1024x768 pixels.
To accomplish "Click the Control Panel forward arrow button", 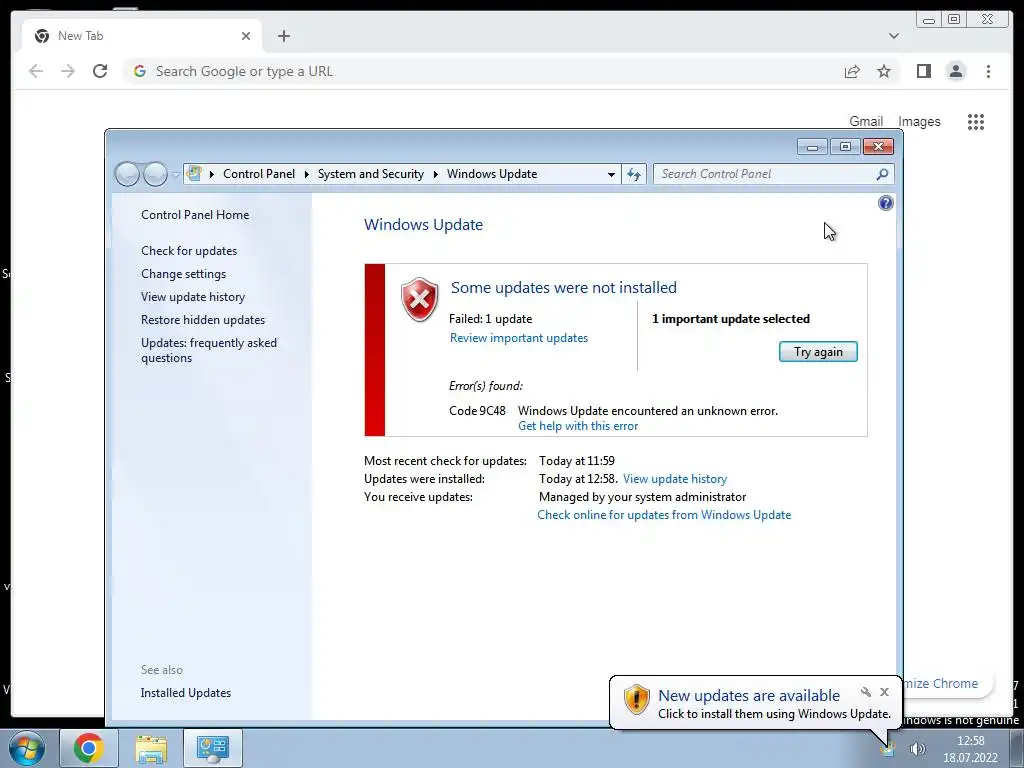I will coord(155,174).
